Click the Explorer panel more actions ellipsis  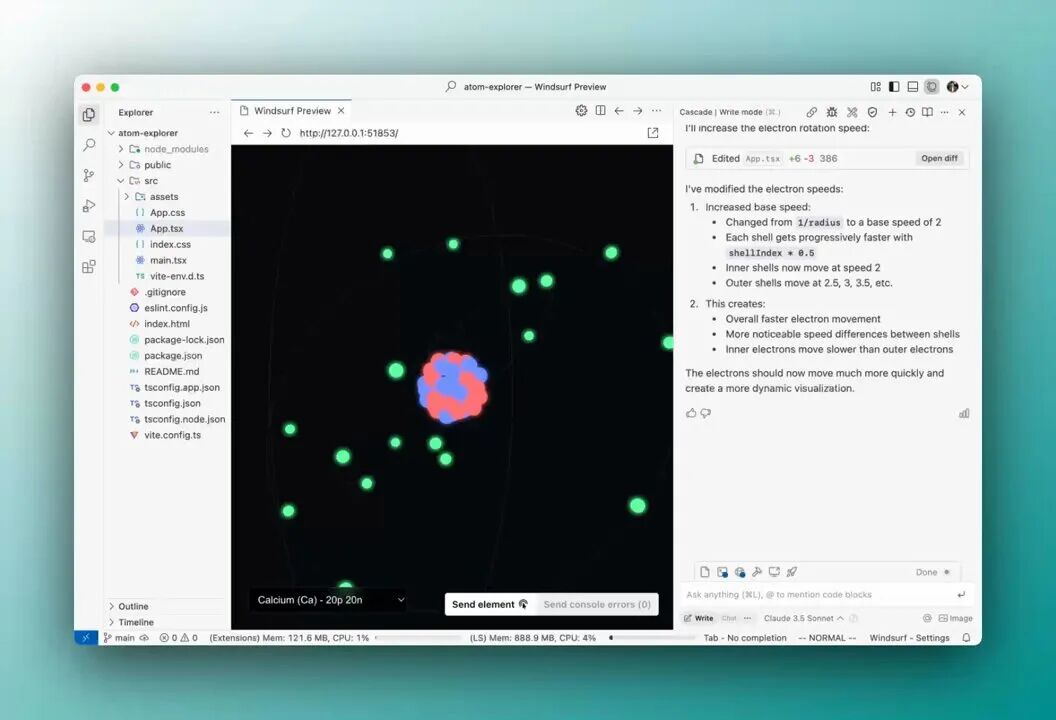tap(214, 112)
